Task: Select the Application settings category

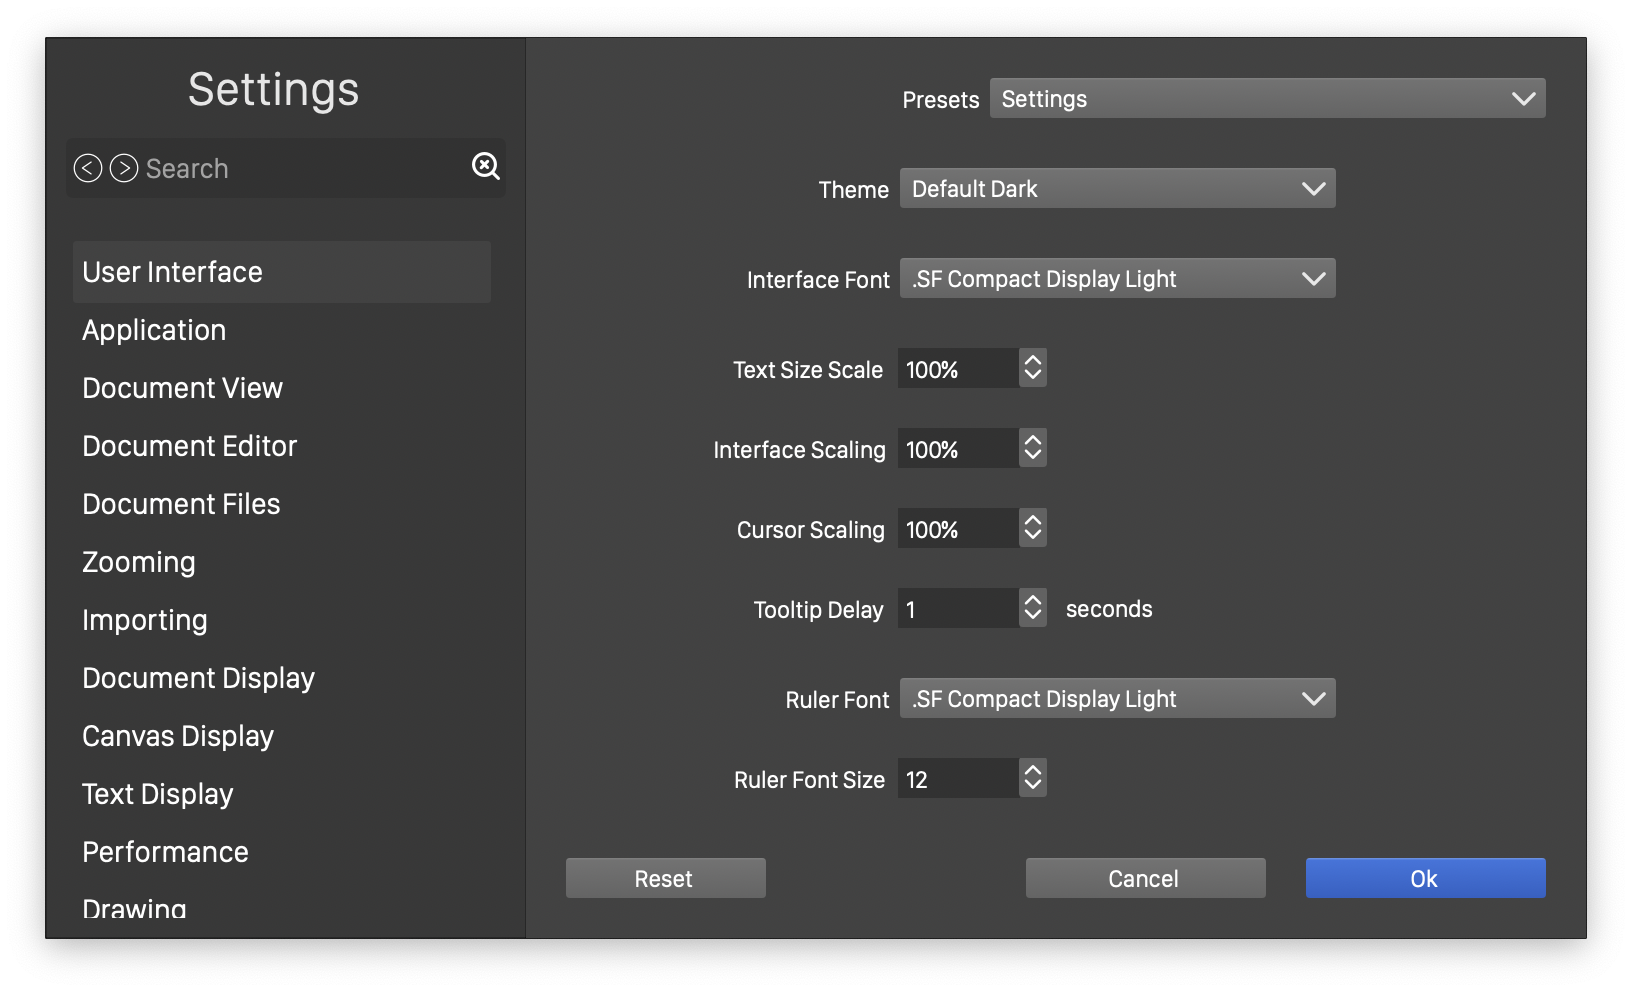Action: coord(154,330)
